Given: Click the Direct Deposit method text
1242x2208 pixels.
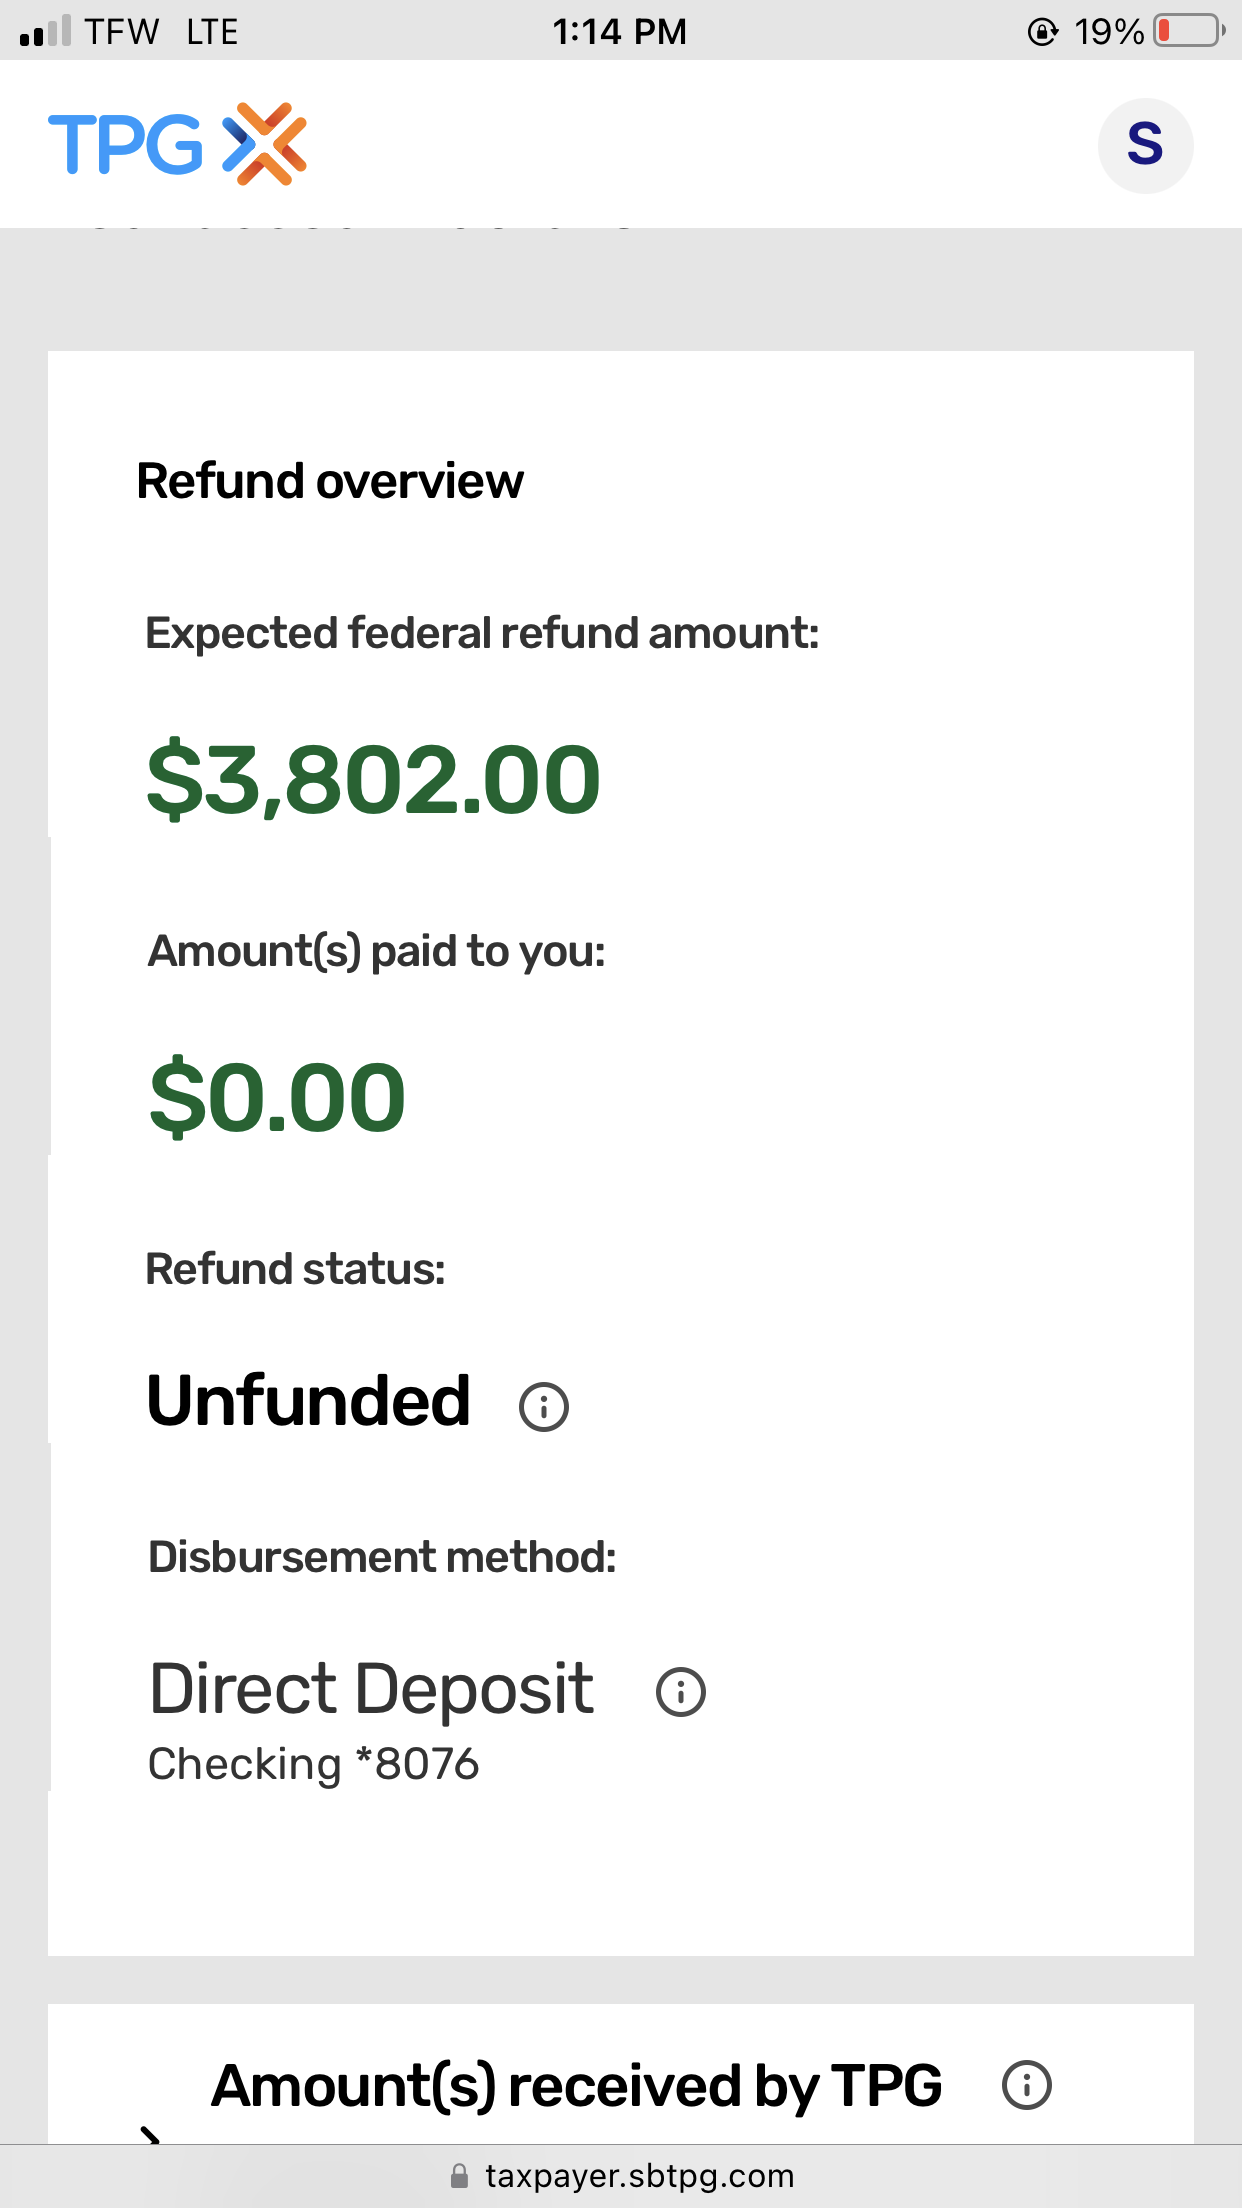Looking at the screenshot, I should (372, 1689).
